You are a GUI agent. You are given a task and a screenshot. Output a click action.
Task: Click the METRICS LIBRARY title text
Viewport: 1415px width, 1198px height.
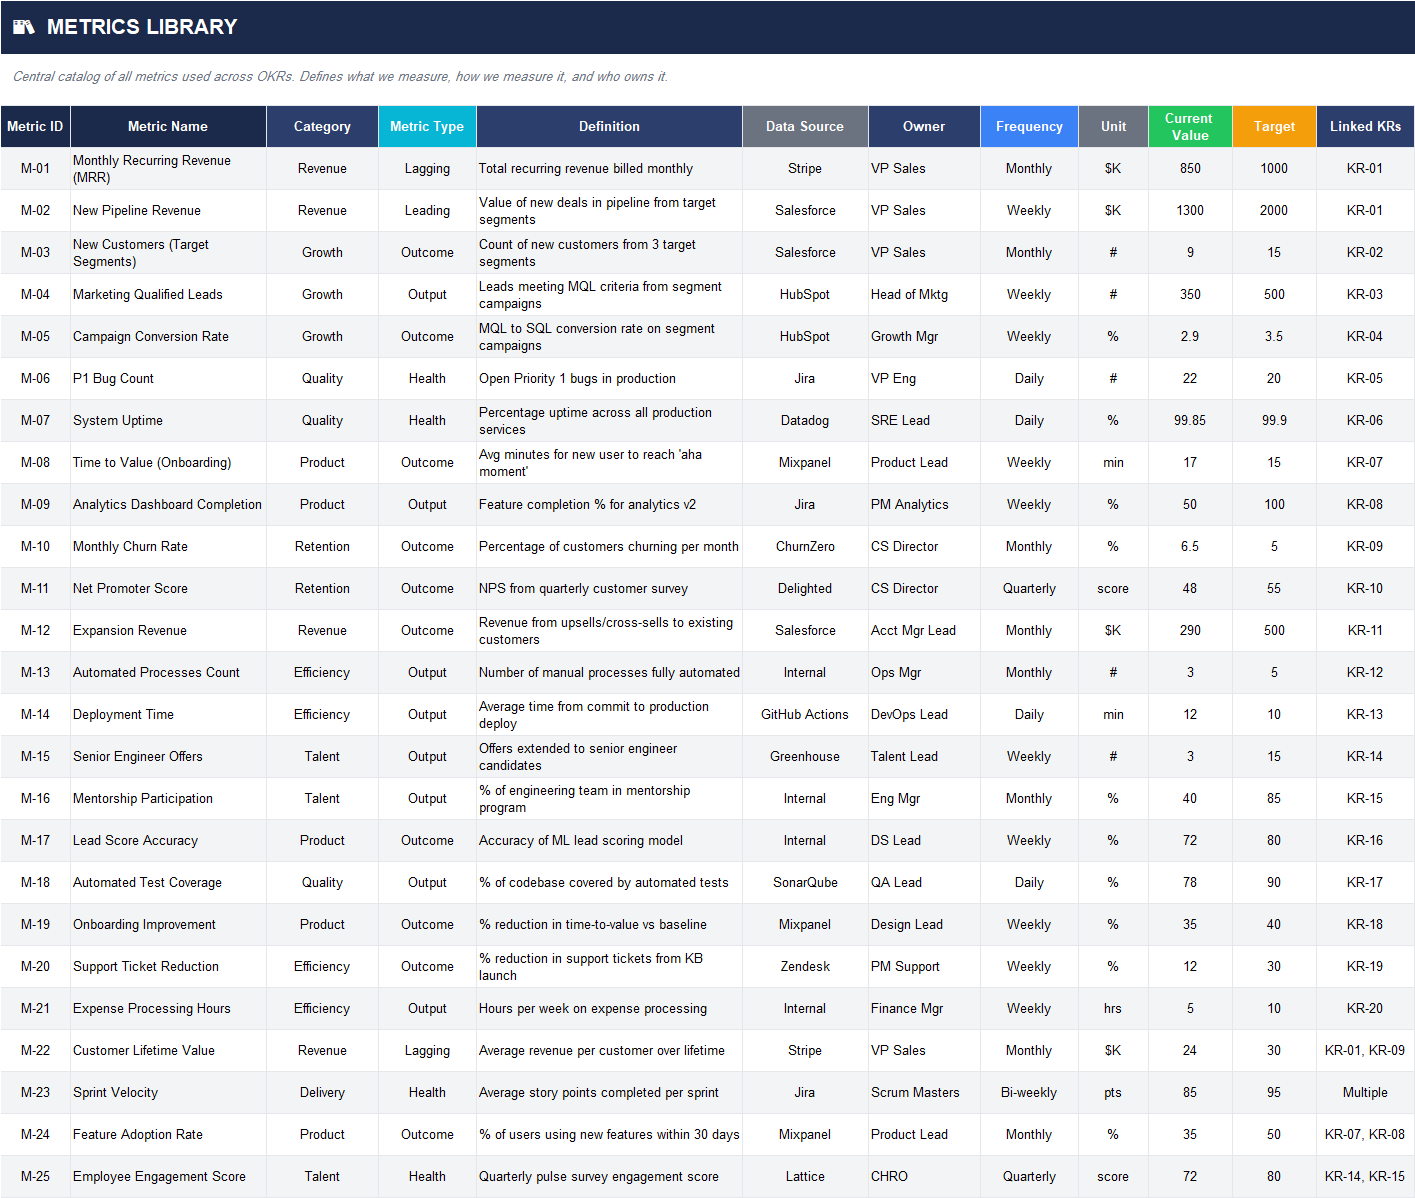(x=142, y=27)
